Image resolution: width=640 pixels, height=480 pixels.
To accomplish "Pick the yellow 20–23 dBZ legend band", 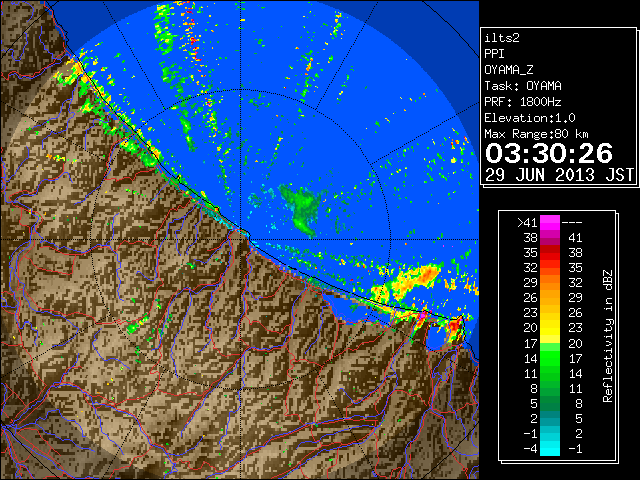I will pos(550,328).
